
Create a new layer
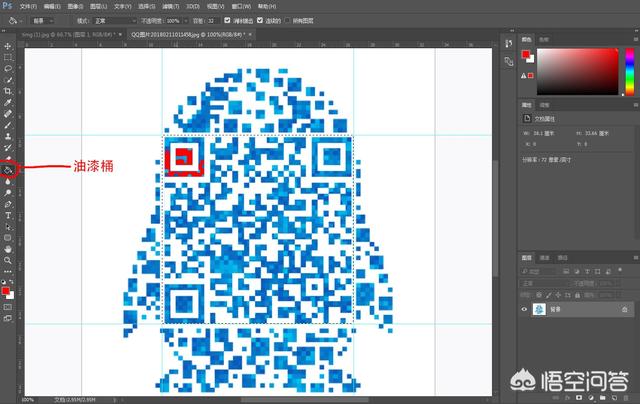pyautogui.click(x=614, y=397)
